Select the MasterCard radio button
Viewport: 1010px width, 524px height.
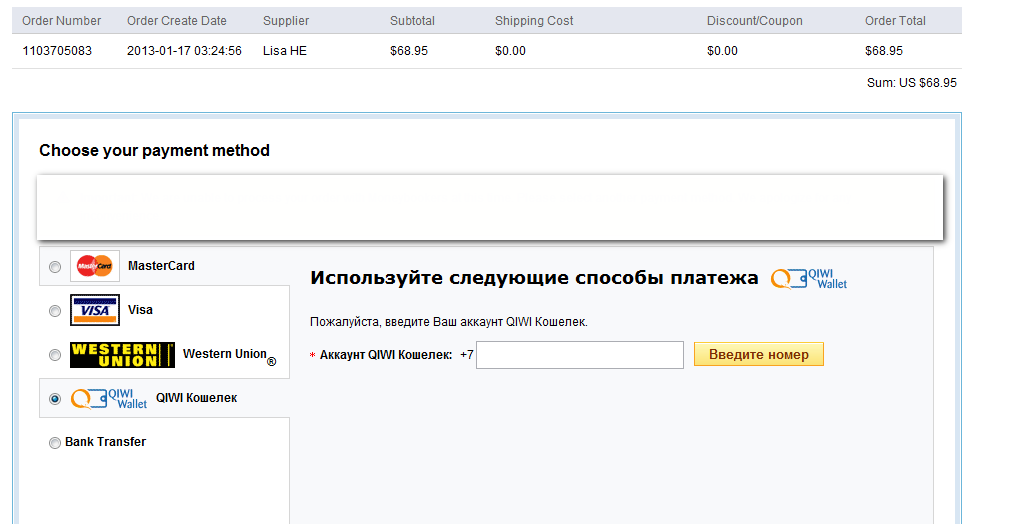(55, 267)
